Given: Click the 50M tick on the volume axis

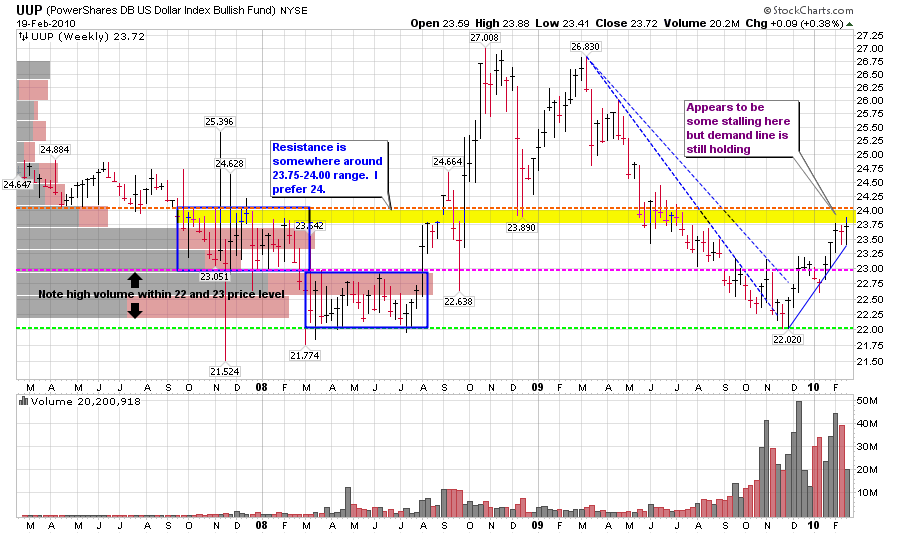Looking at the screenshot, I should (867, 401).
